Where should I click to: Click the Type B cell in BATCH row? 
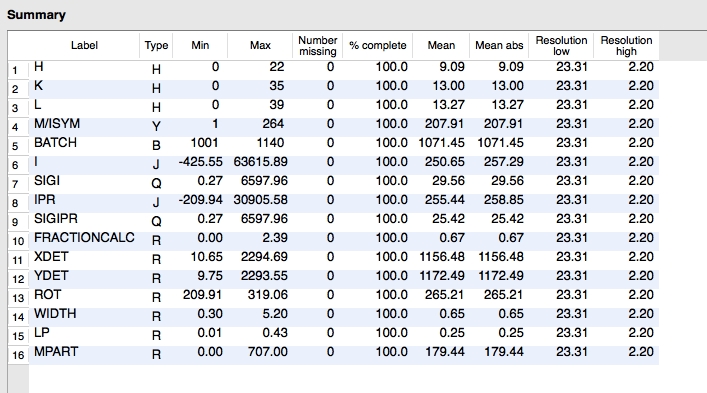tap(156, 145)
